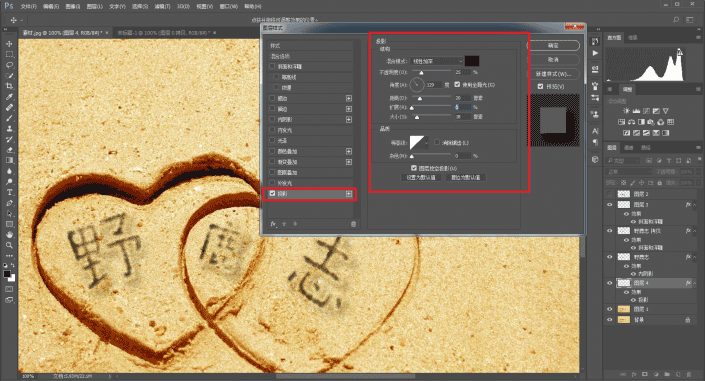This screenshot has height=381, width=705.
Task: Select the Clone Stamp tool
Action: pos(9,129)
